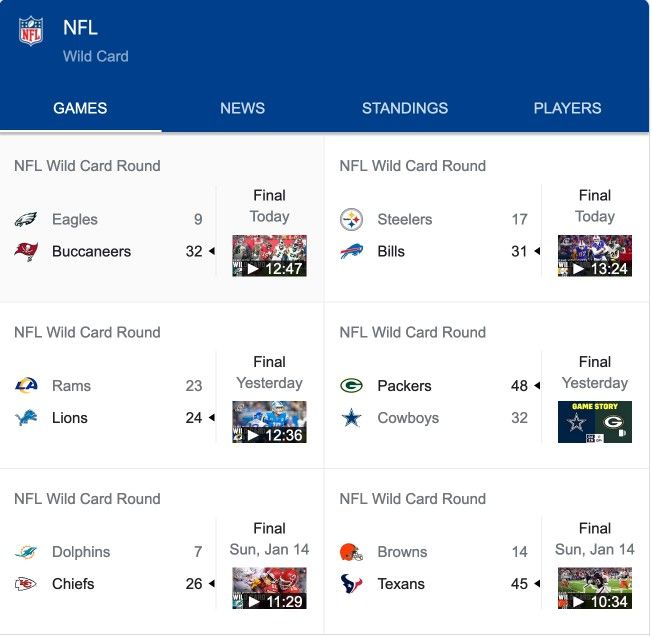Click the Dolphins team name

coord(81,552)
